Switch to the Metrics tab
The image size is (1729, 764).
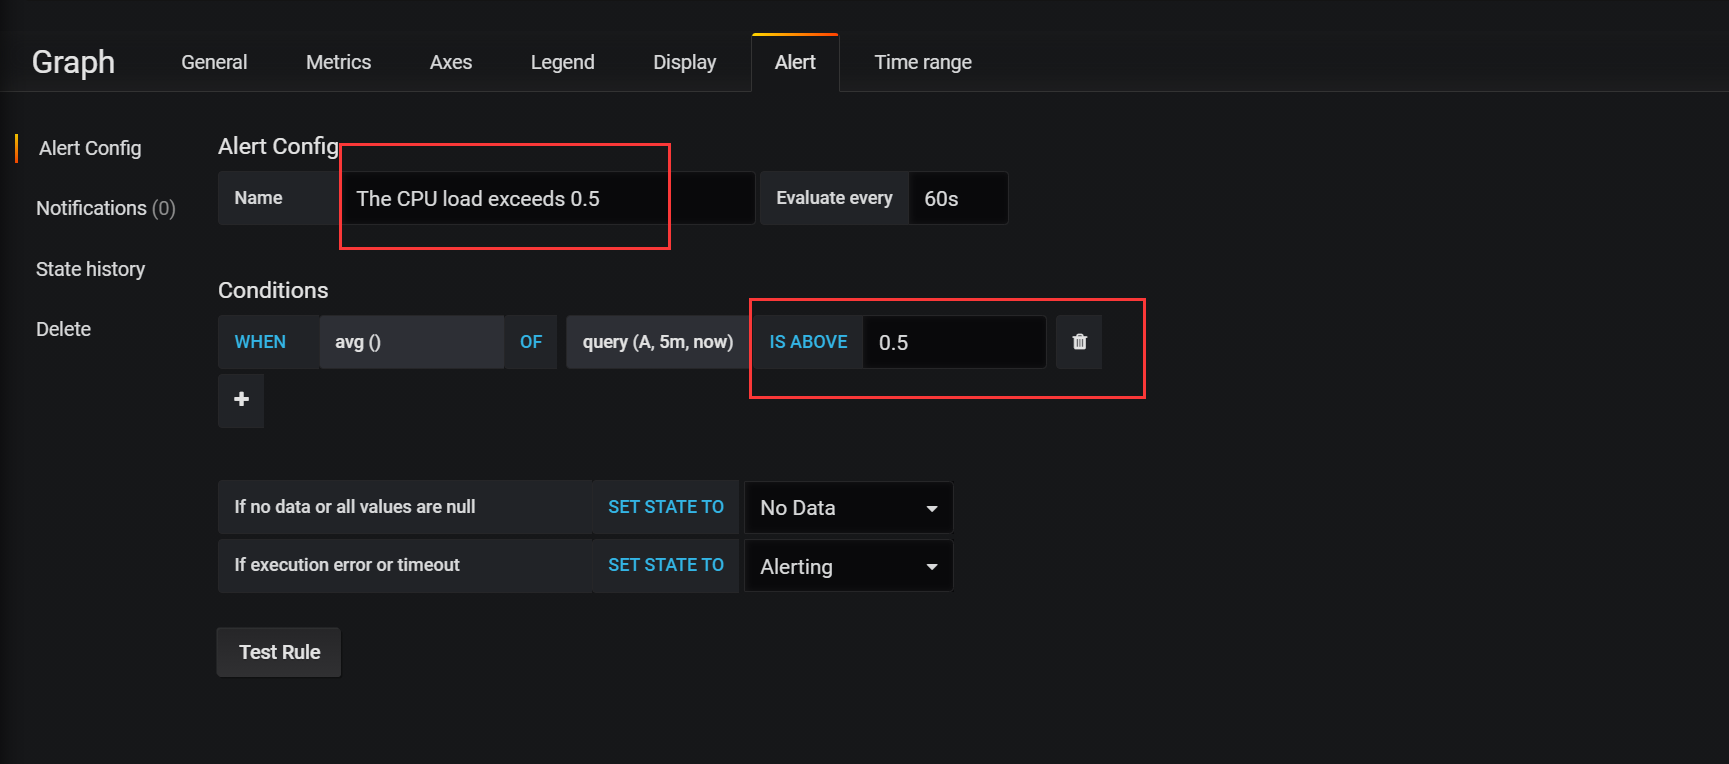coord(338,62)
